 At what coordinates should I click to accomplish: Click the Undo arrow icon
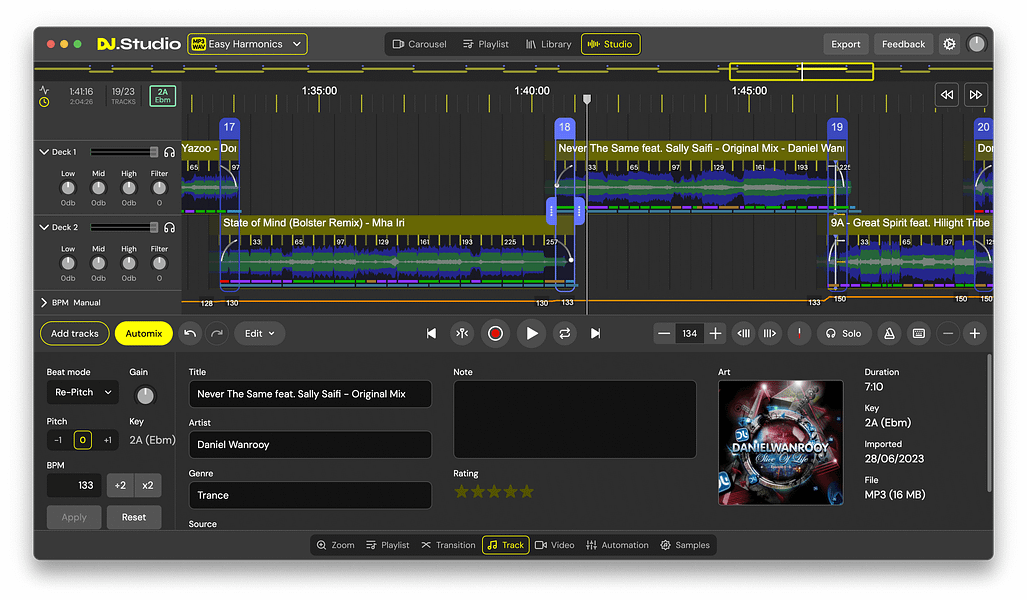(191, 334)
